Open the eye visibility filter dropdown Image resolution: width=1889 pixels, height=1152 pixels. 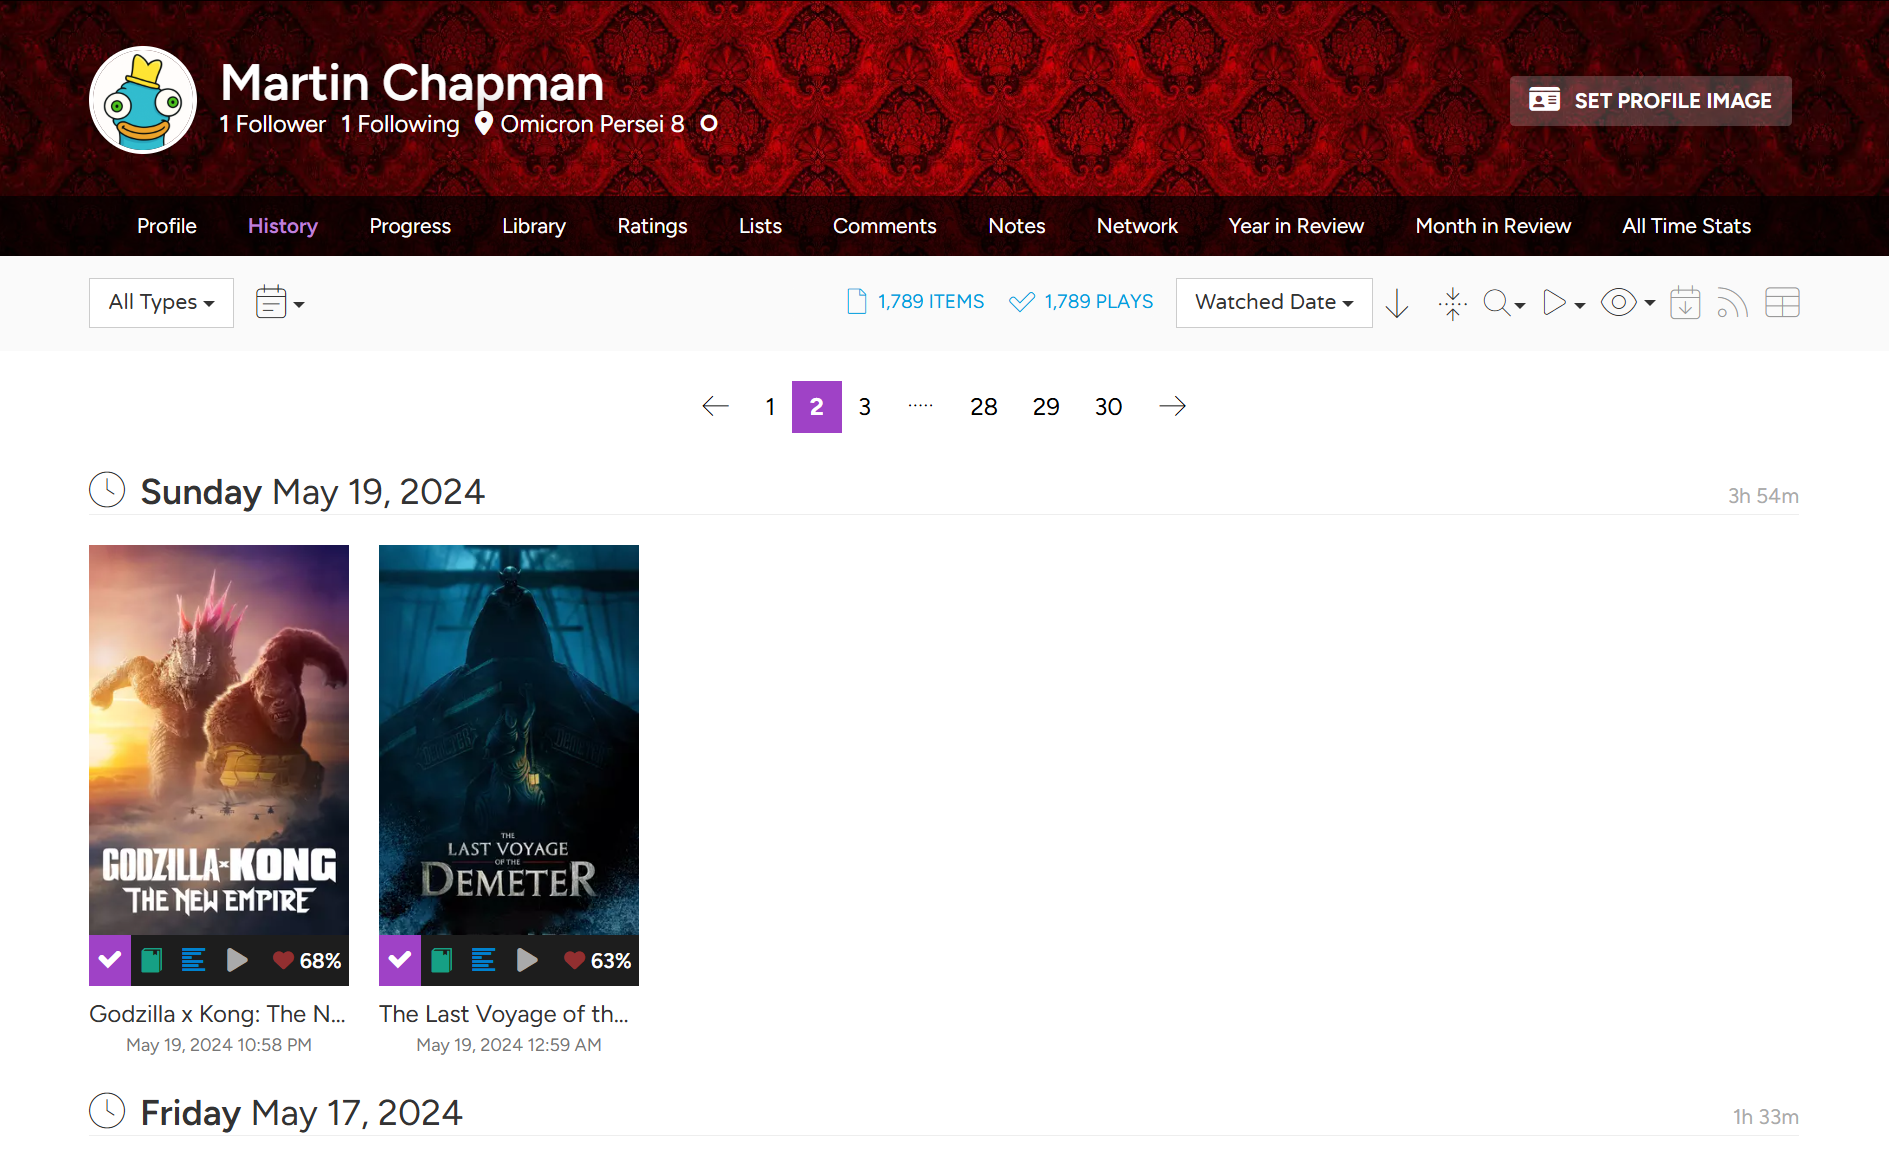coord(1627,303)
